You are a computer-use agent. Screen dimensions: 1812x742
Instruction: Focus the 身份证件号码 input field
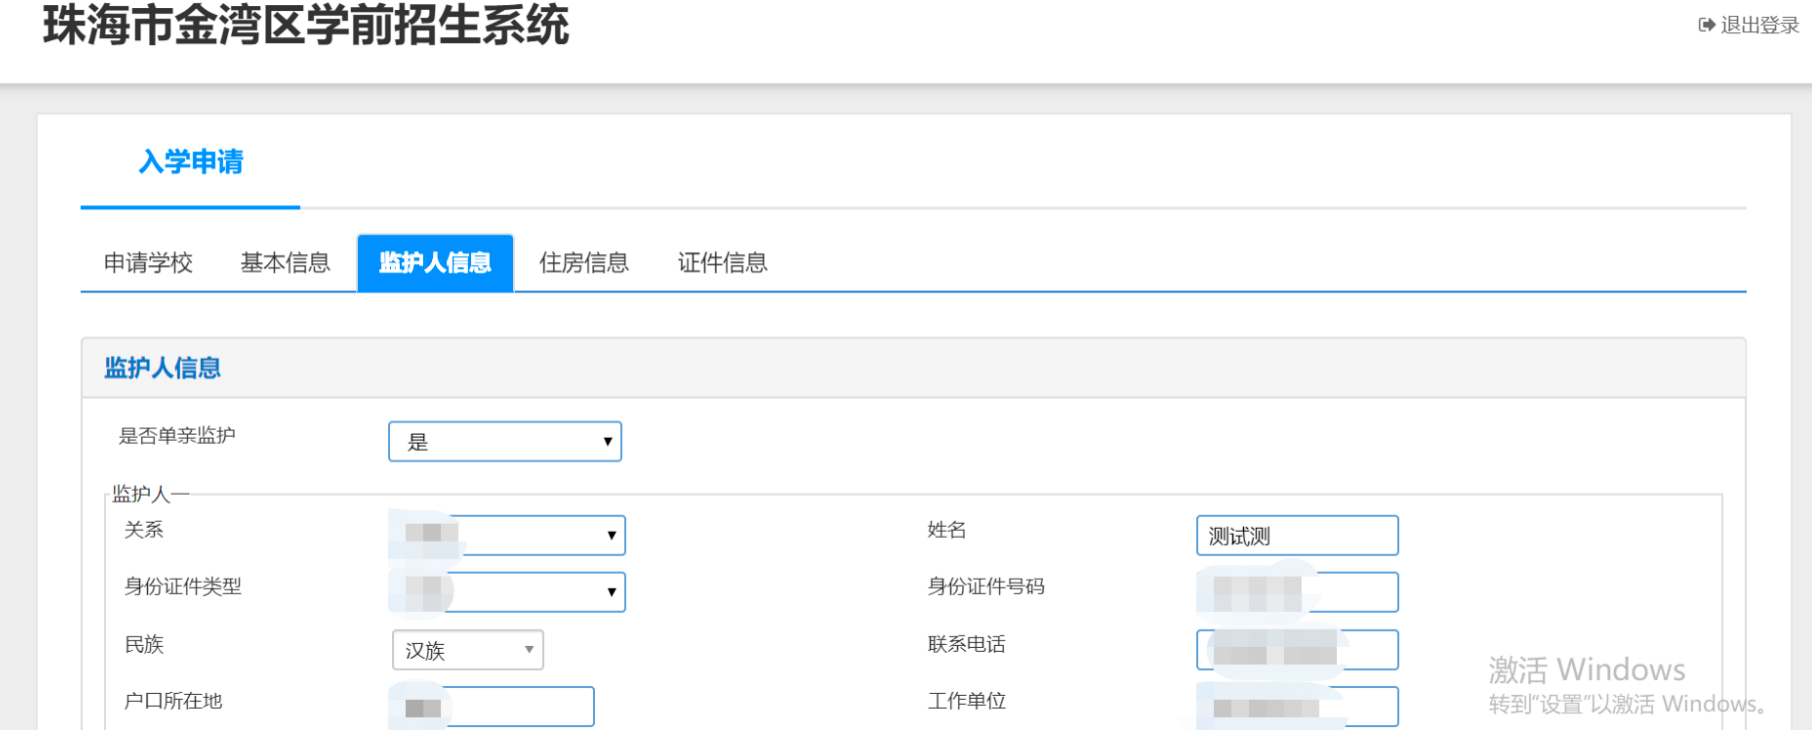pos(1296,592)
